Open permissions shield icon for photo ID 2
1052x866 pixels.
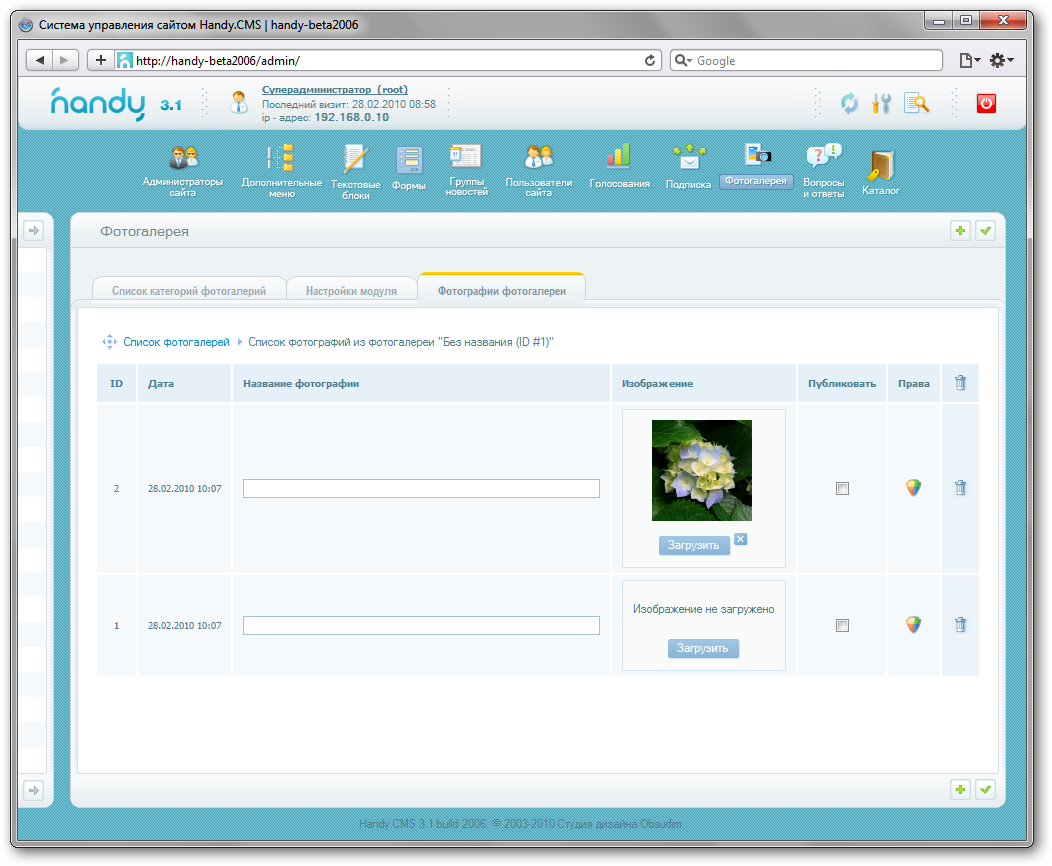point(913,488)
